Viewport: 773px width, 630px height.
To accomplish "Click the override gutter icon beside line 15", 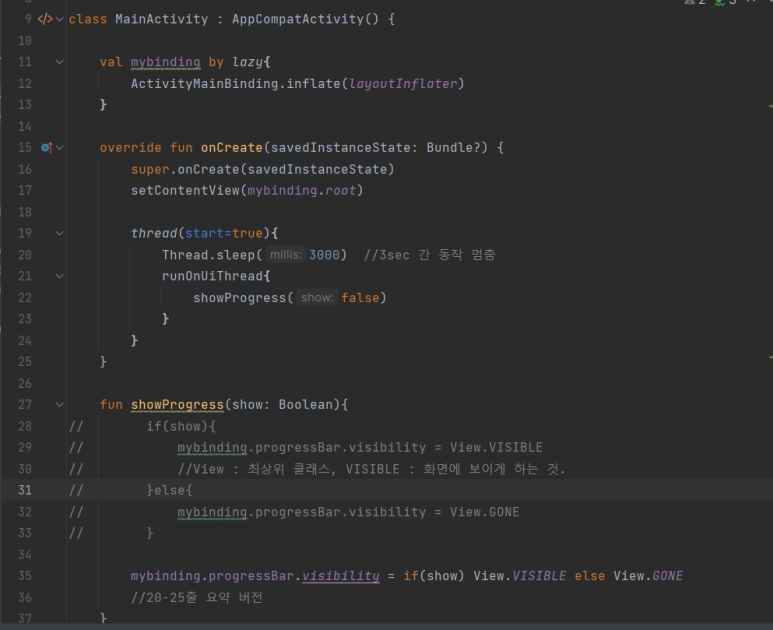I will (46, 147).
